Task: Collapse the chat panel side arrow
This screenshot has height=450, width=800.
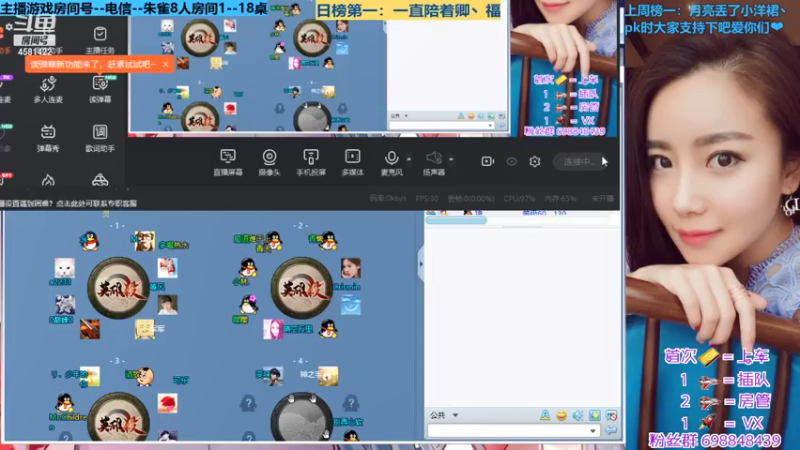Action: tap(421, 264)
